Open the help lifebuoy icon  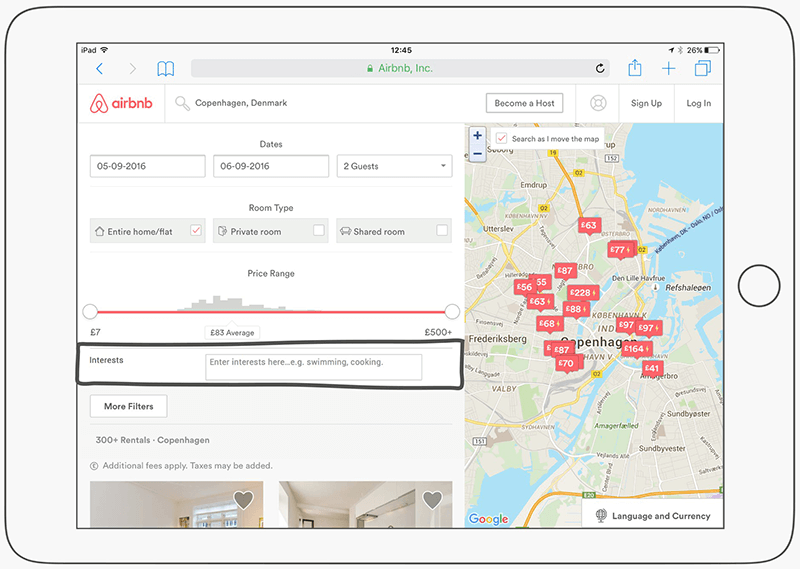(598, 103)
